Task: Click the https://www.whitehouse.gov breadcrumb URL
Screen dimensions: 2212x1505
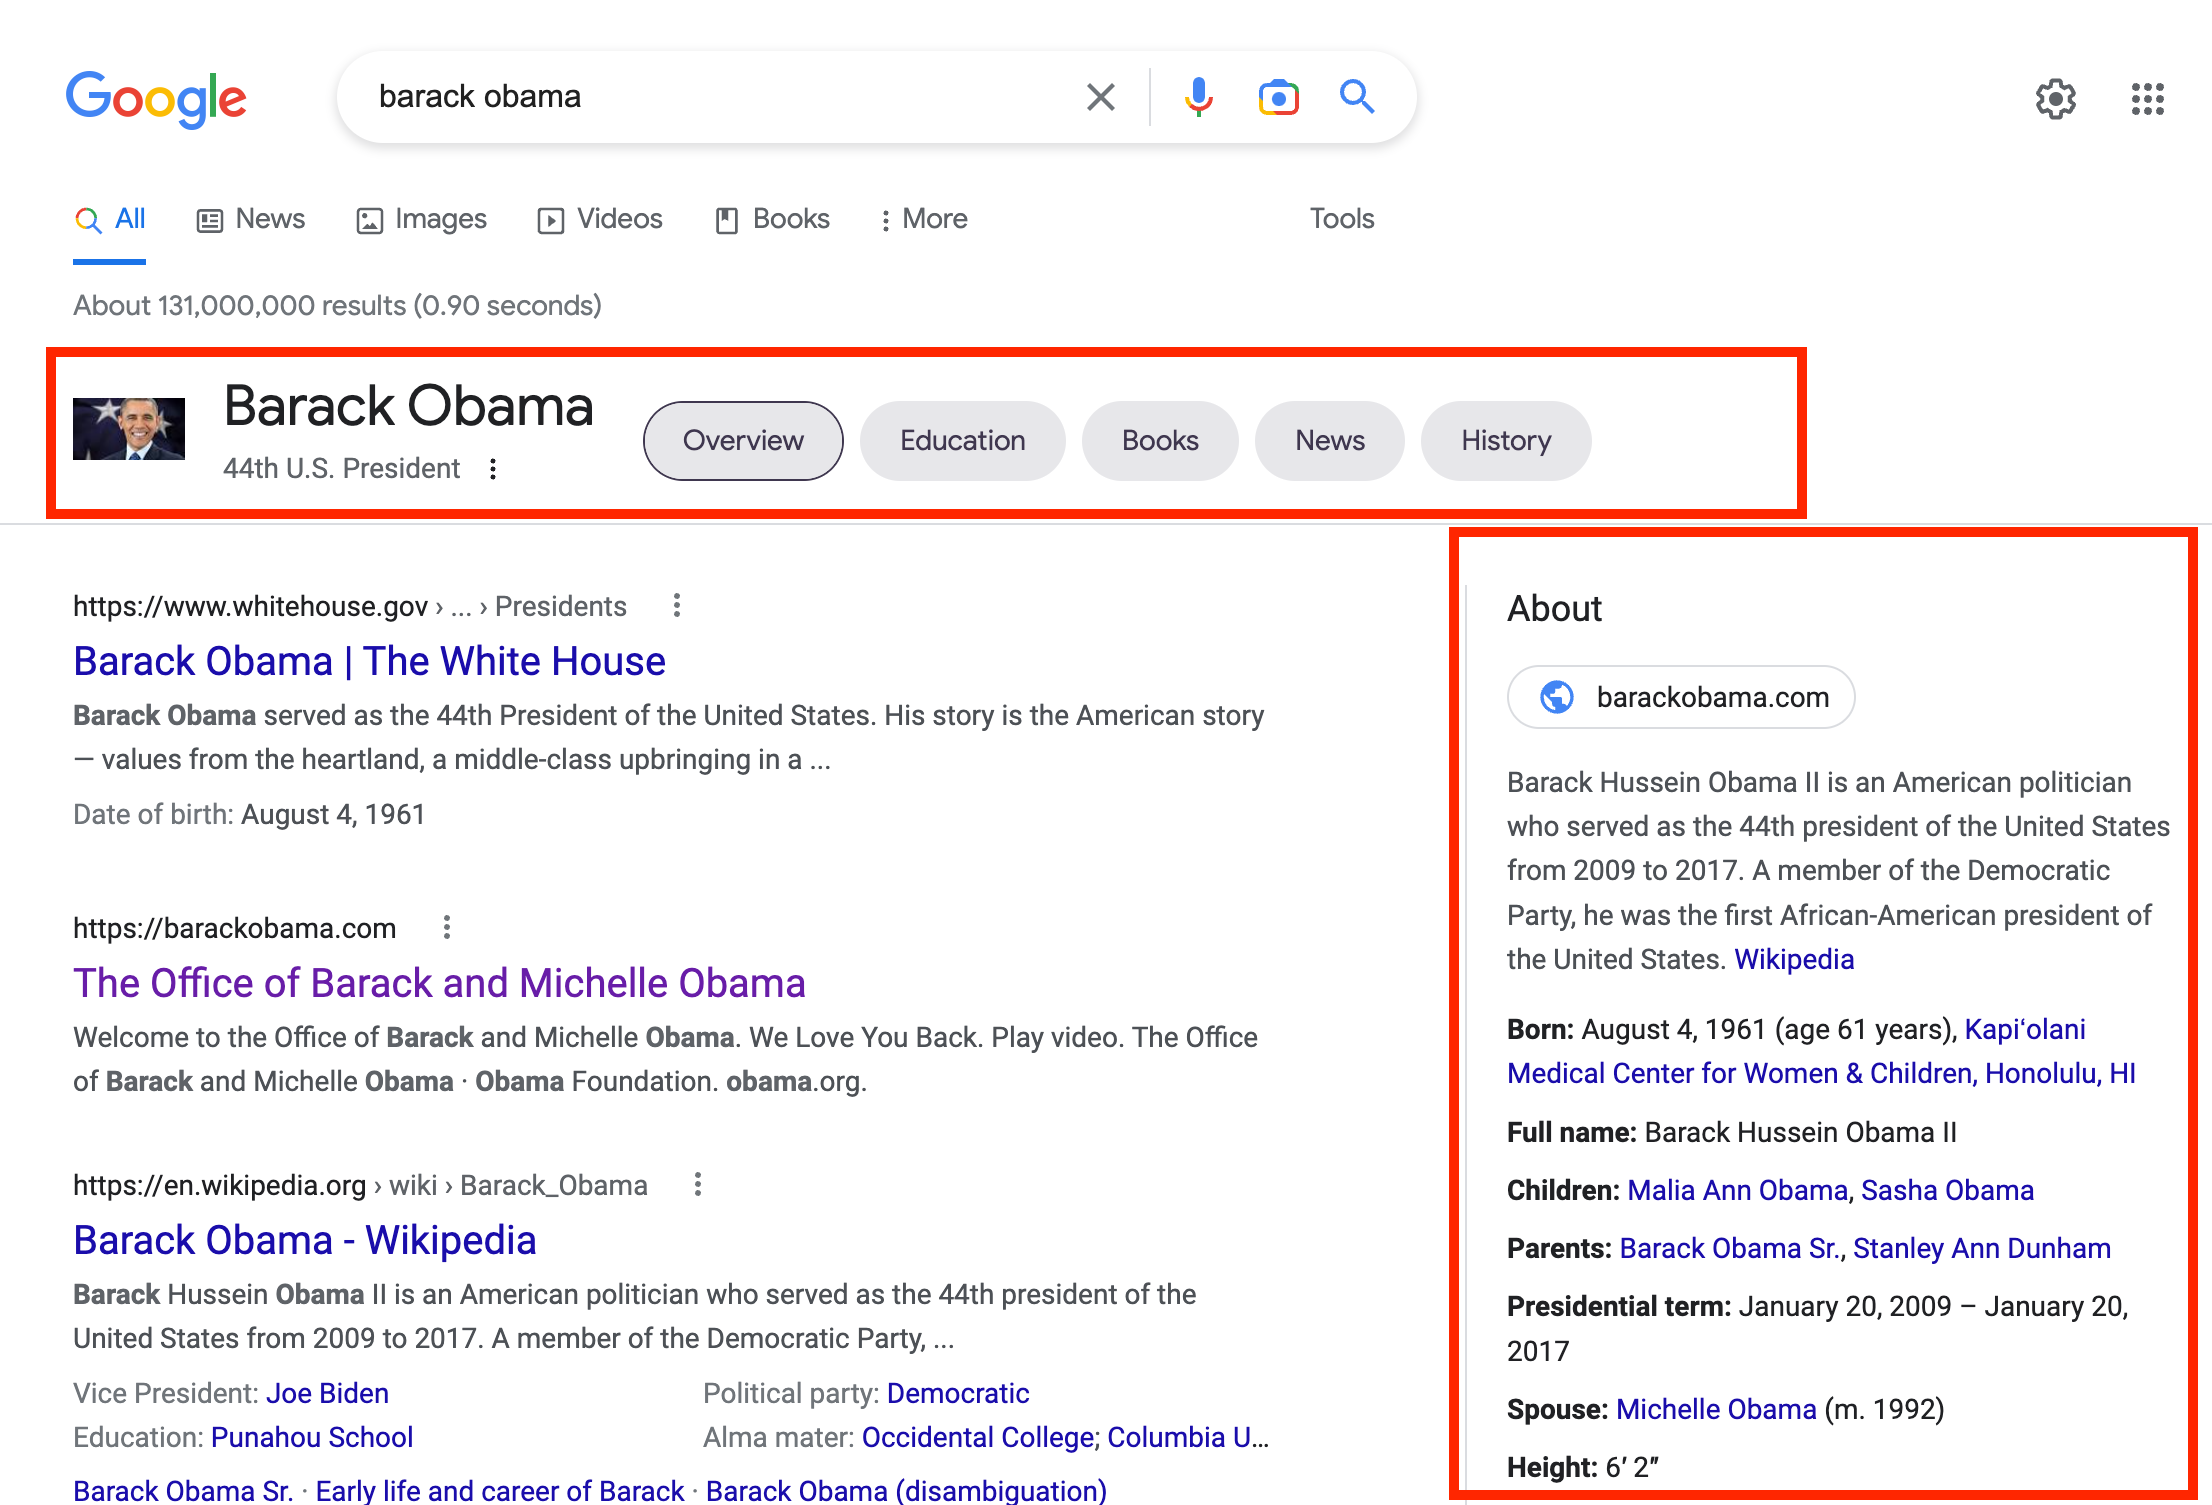Action: [x=251, y=606]
